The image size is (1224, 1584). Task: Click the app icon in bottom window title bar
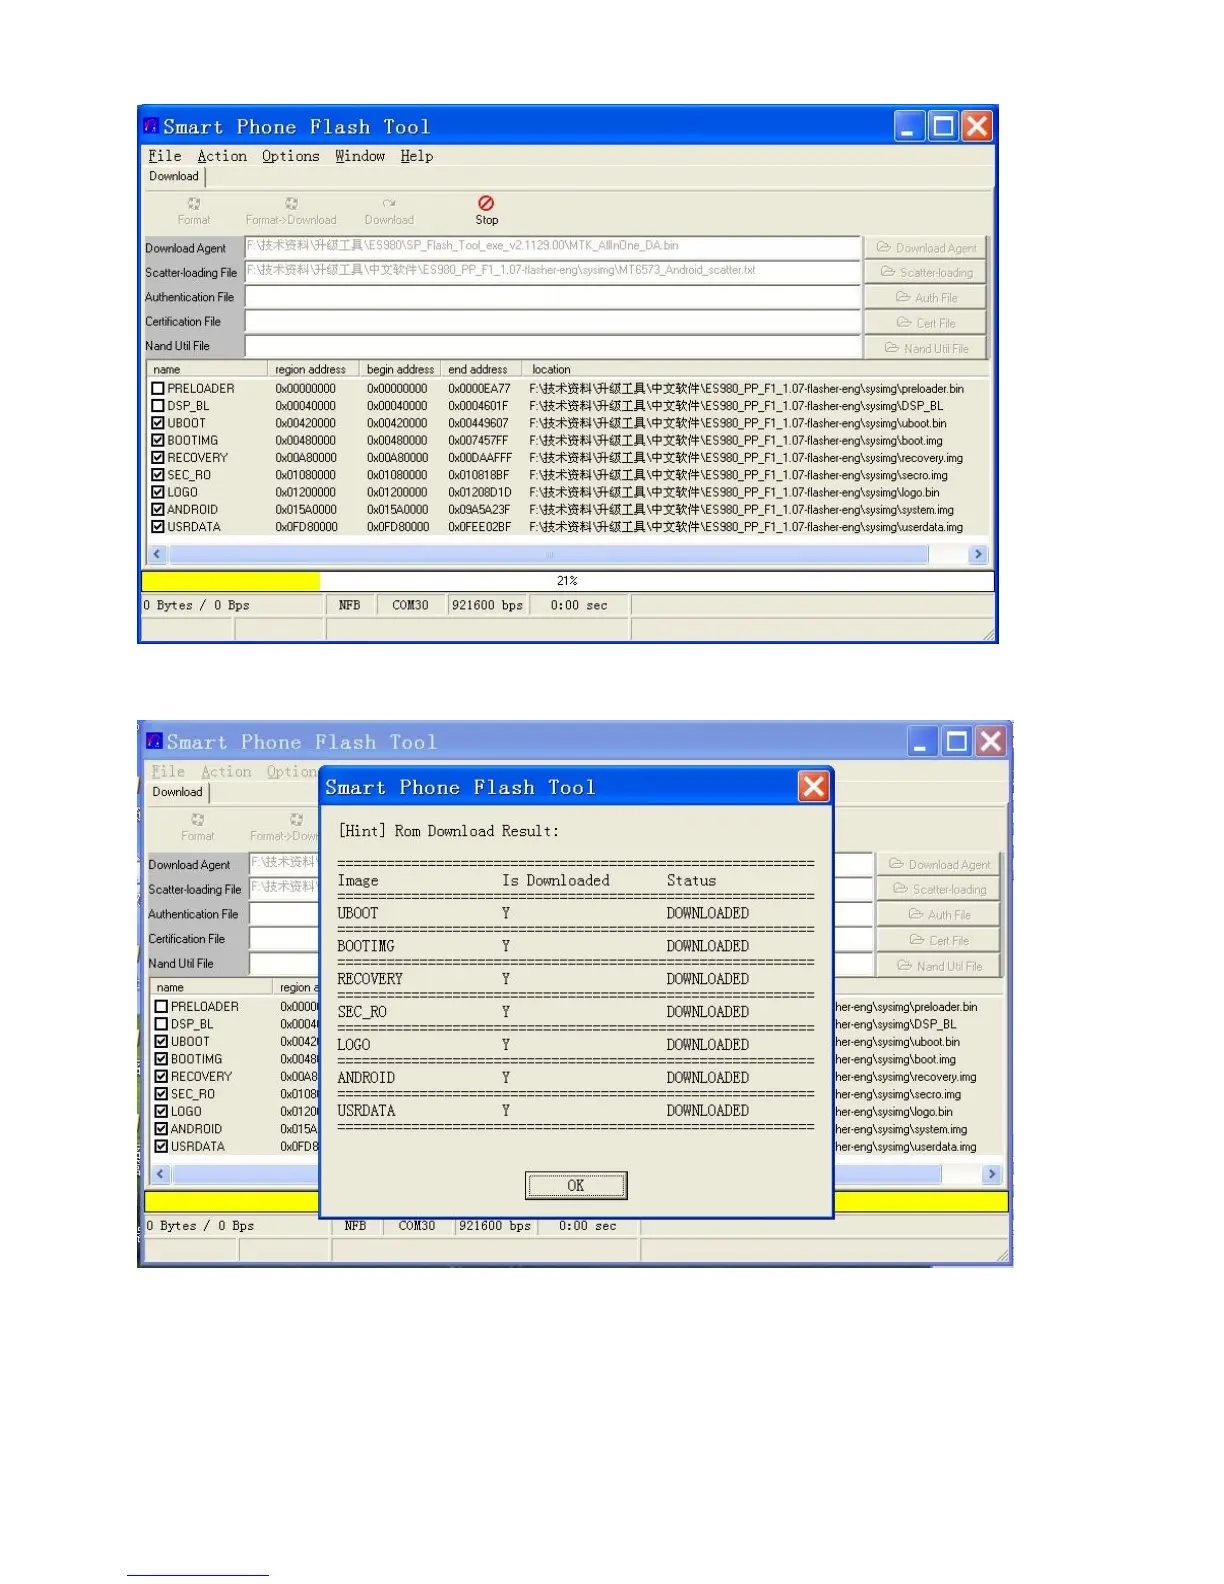coord(154,741)
